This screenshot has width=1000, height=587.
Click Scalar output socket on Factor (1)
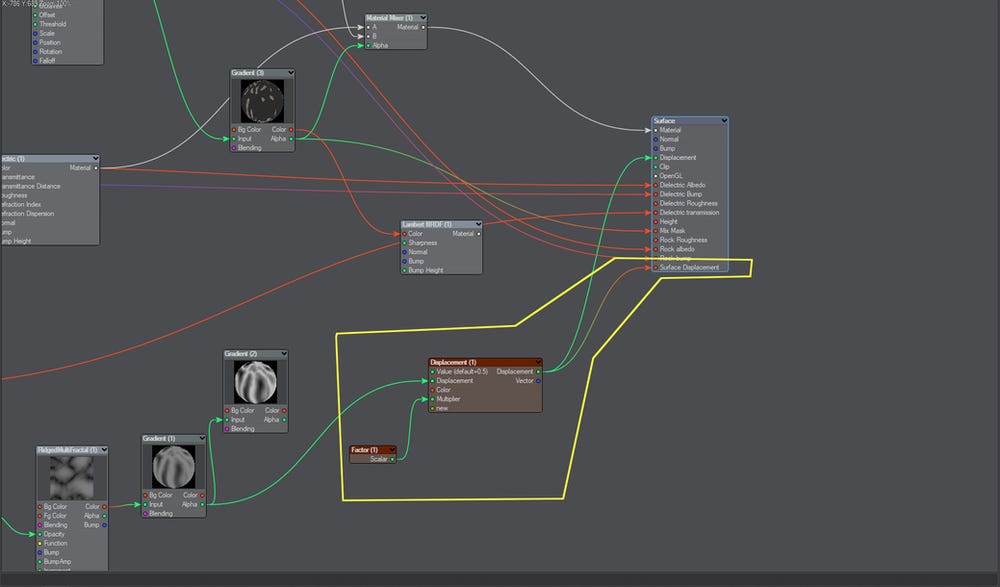392,459
